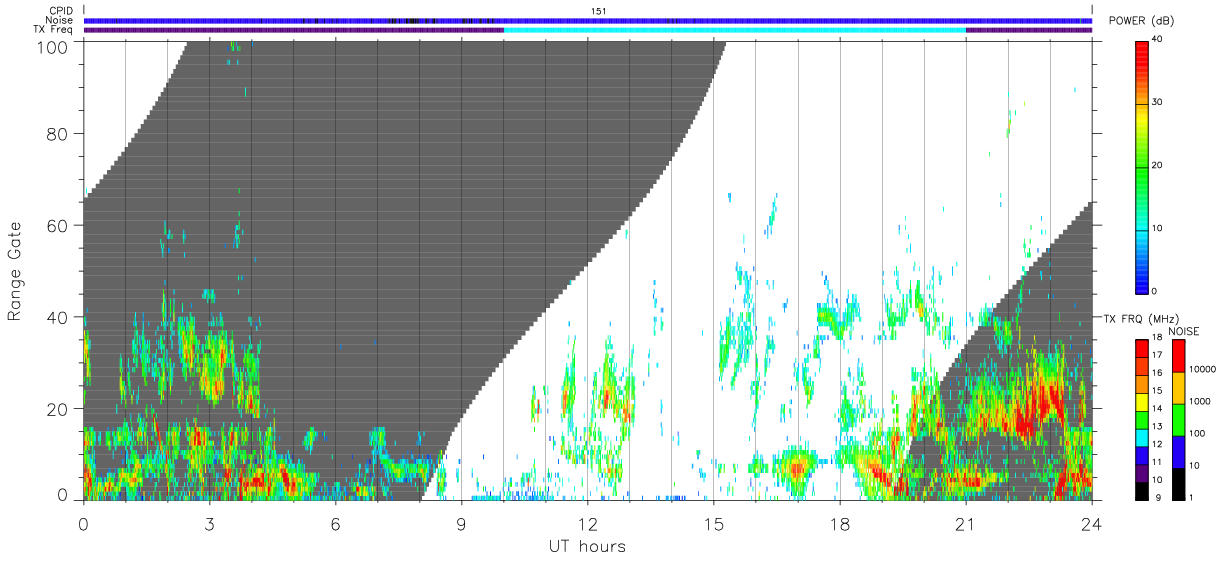Viewport: 1228px width, 567px height.
Task: Click the POWER (dB) colorbar title
Action: (1142, 21)
